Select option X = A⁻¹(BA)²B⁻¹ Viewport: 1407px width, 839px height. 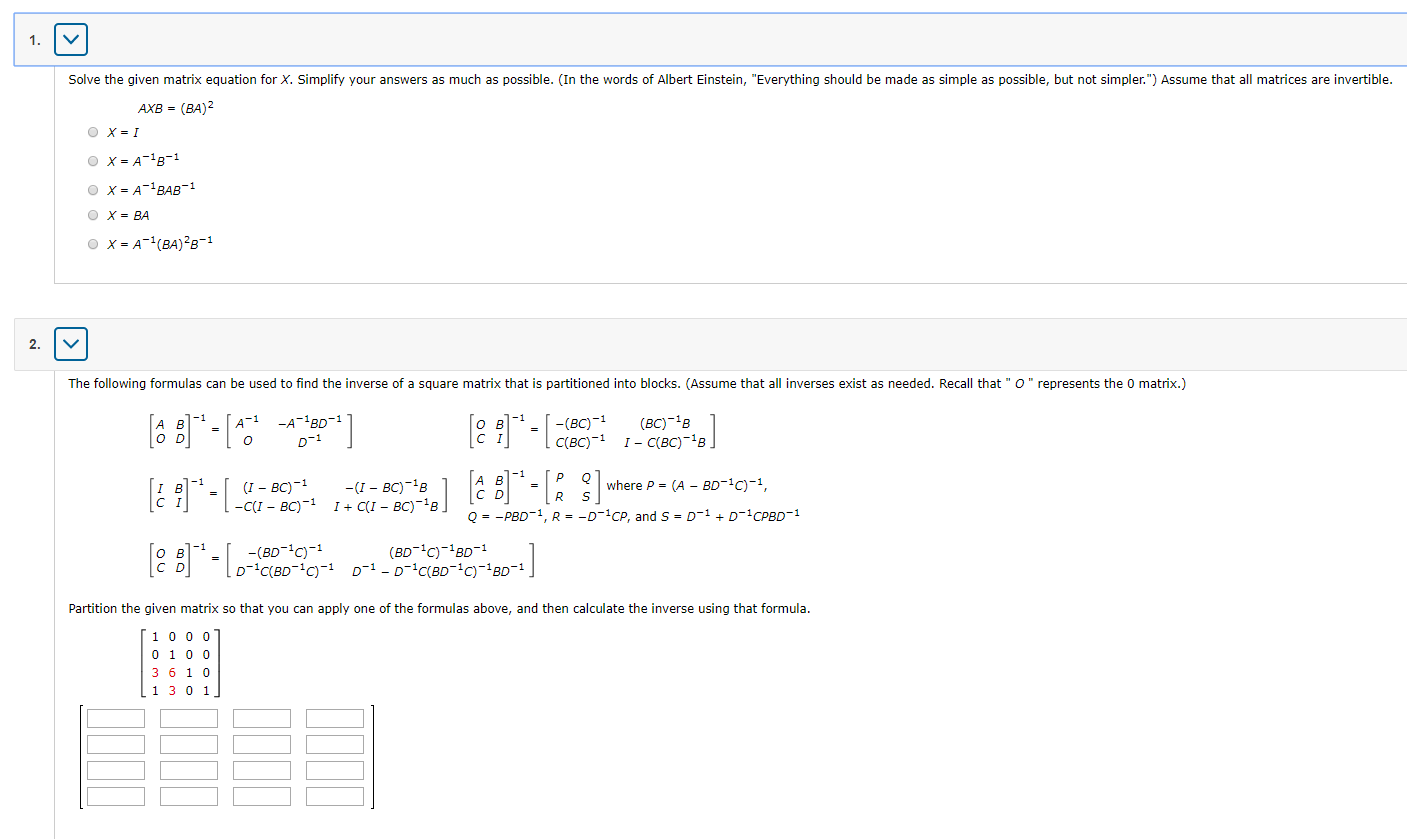(92, 242)
